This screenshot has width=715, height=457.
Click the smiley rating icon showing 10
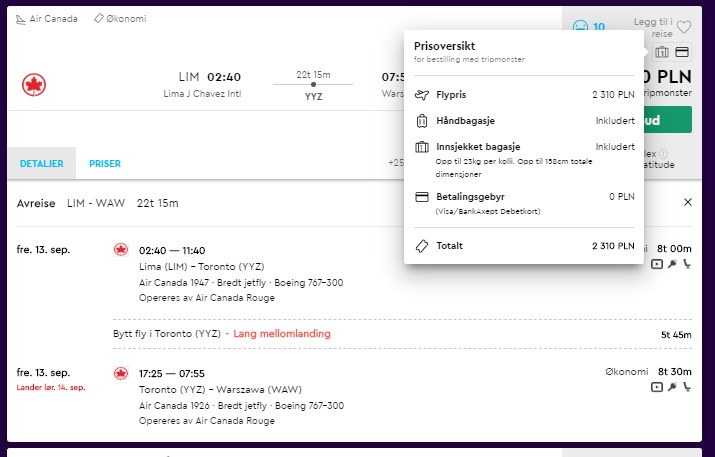(x=580, y=26)
